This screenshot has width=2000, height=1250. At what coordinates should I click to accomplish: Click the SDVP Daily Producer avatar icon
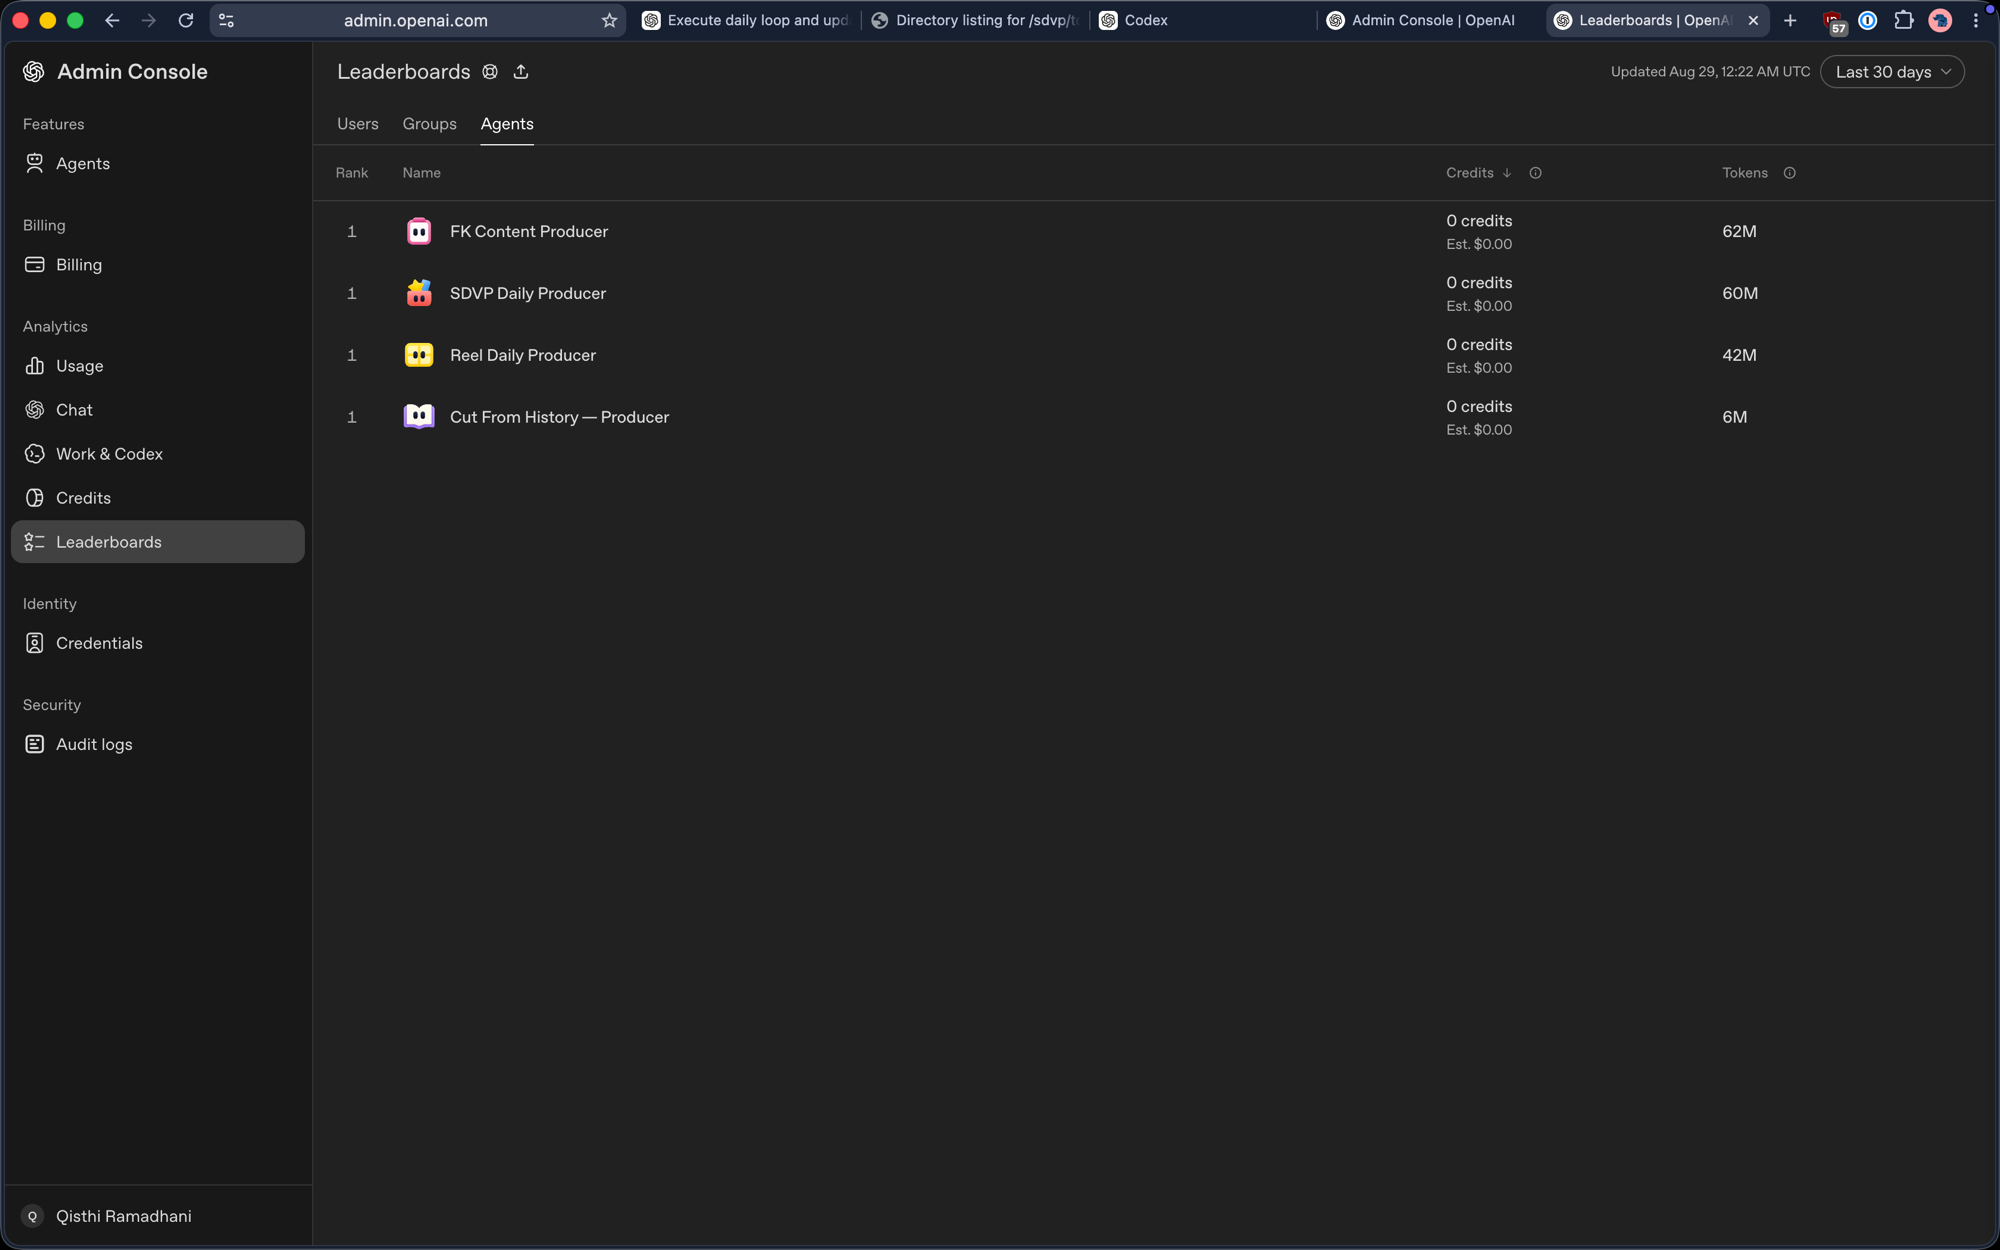(419, 293)
